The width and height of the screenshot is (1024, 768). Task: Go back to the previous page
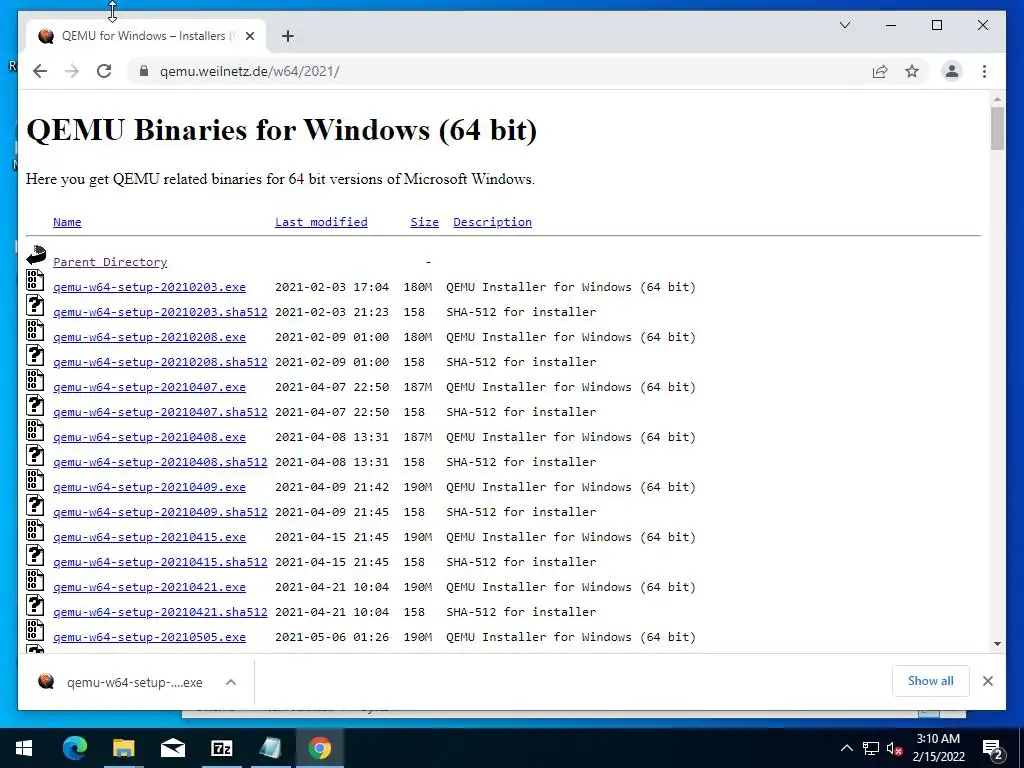40,71
